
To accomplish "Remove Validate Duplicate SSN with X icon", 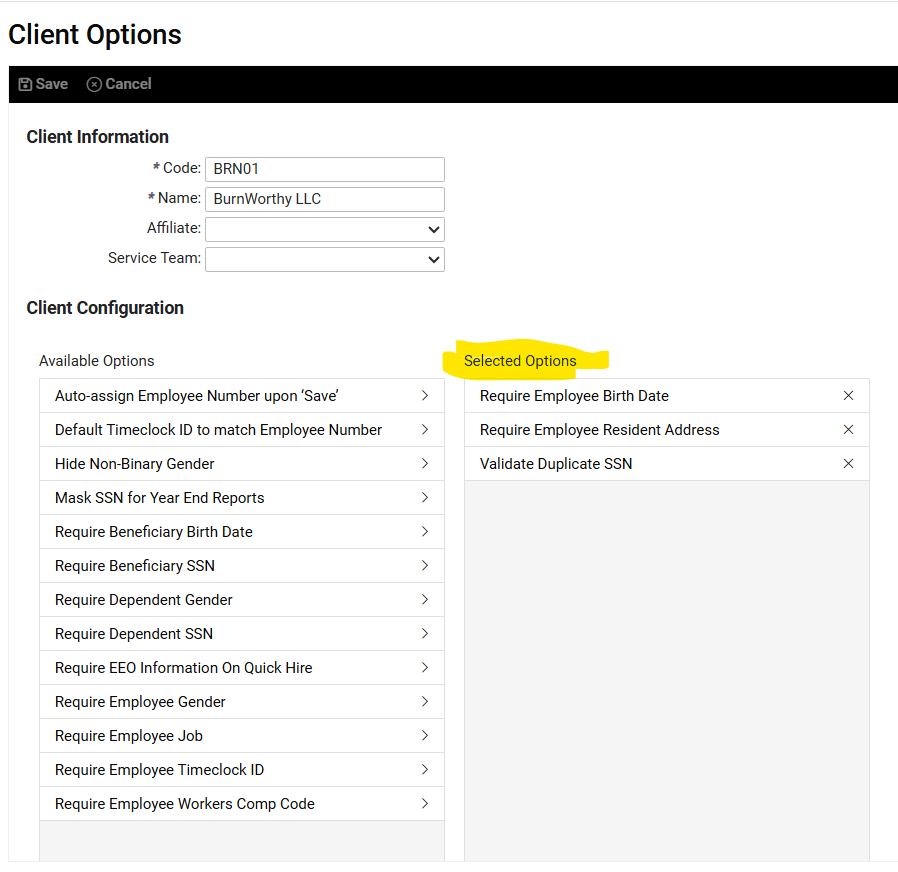I will click(x=848, y=464).
